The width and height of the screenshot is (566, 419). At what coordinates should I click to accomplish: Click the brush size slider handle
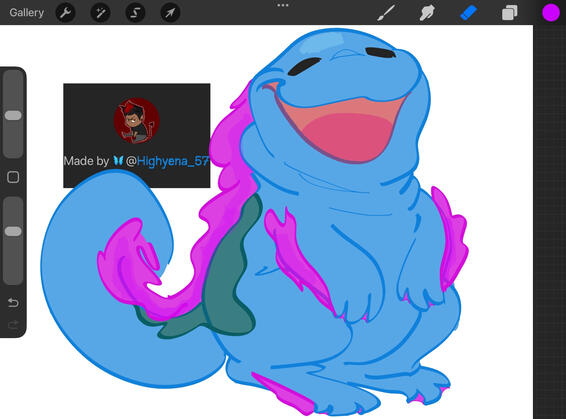[x=13, y=115]
